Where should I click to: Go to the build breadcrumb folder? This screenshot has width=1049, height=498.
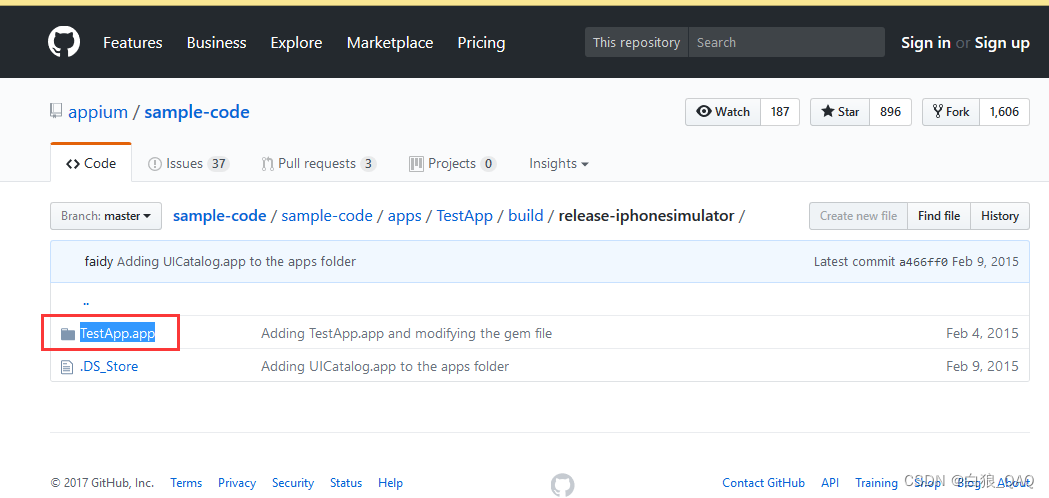(526, 216)
